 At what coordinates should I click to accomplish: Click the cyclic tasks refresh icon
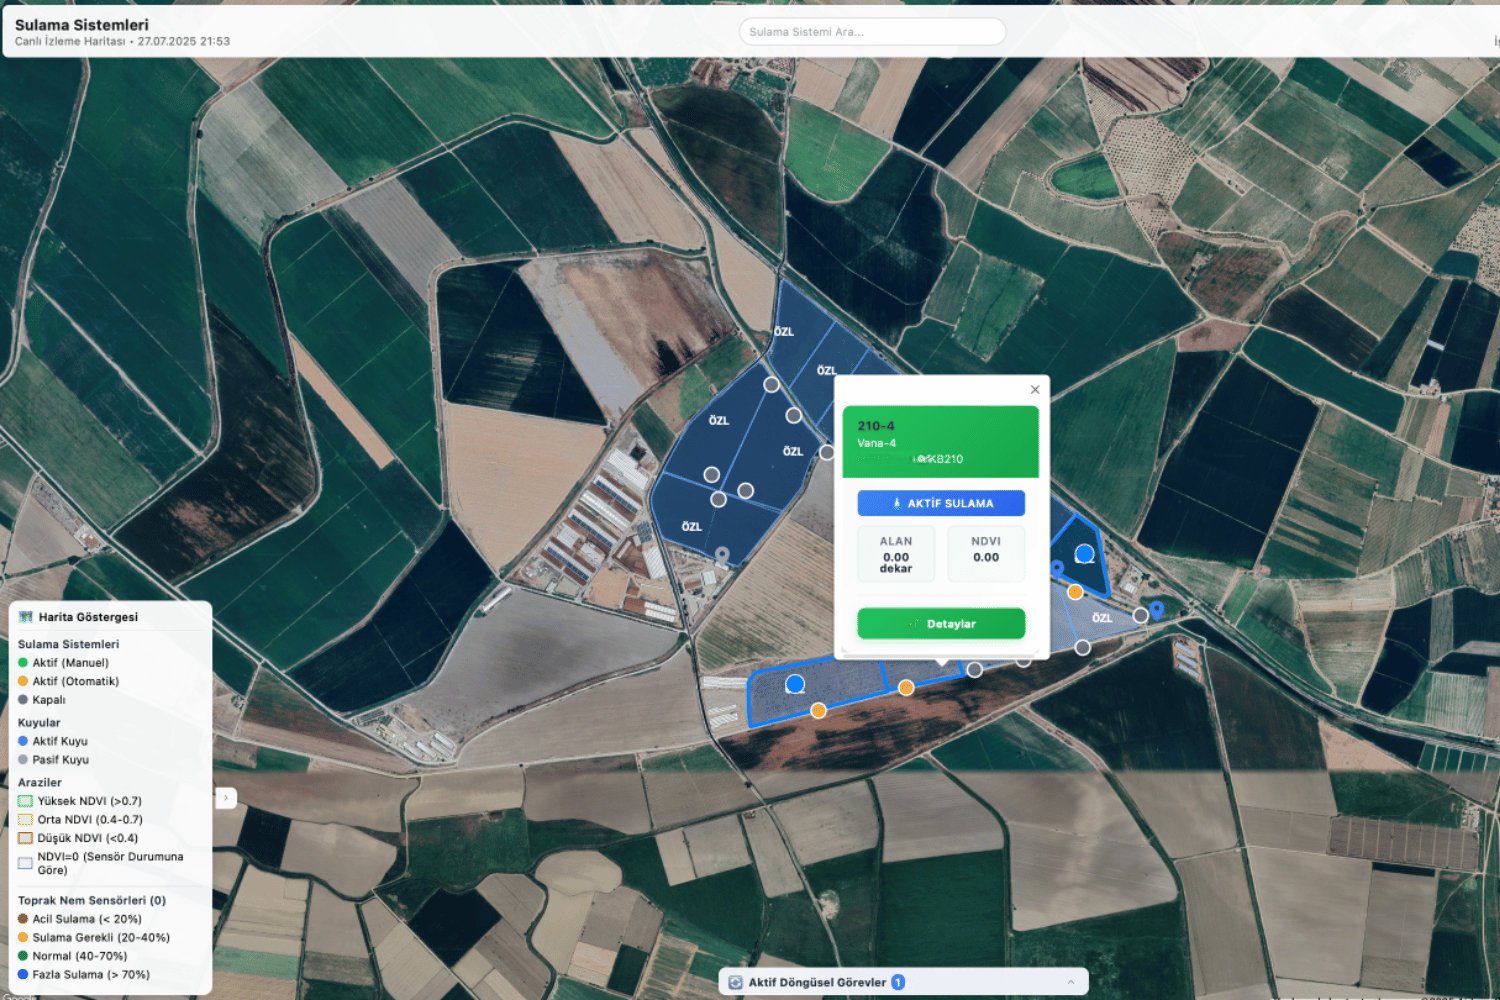tap(736, 982)
